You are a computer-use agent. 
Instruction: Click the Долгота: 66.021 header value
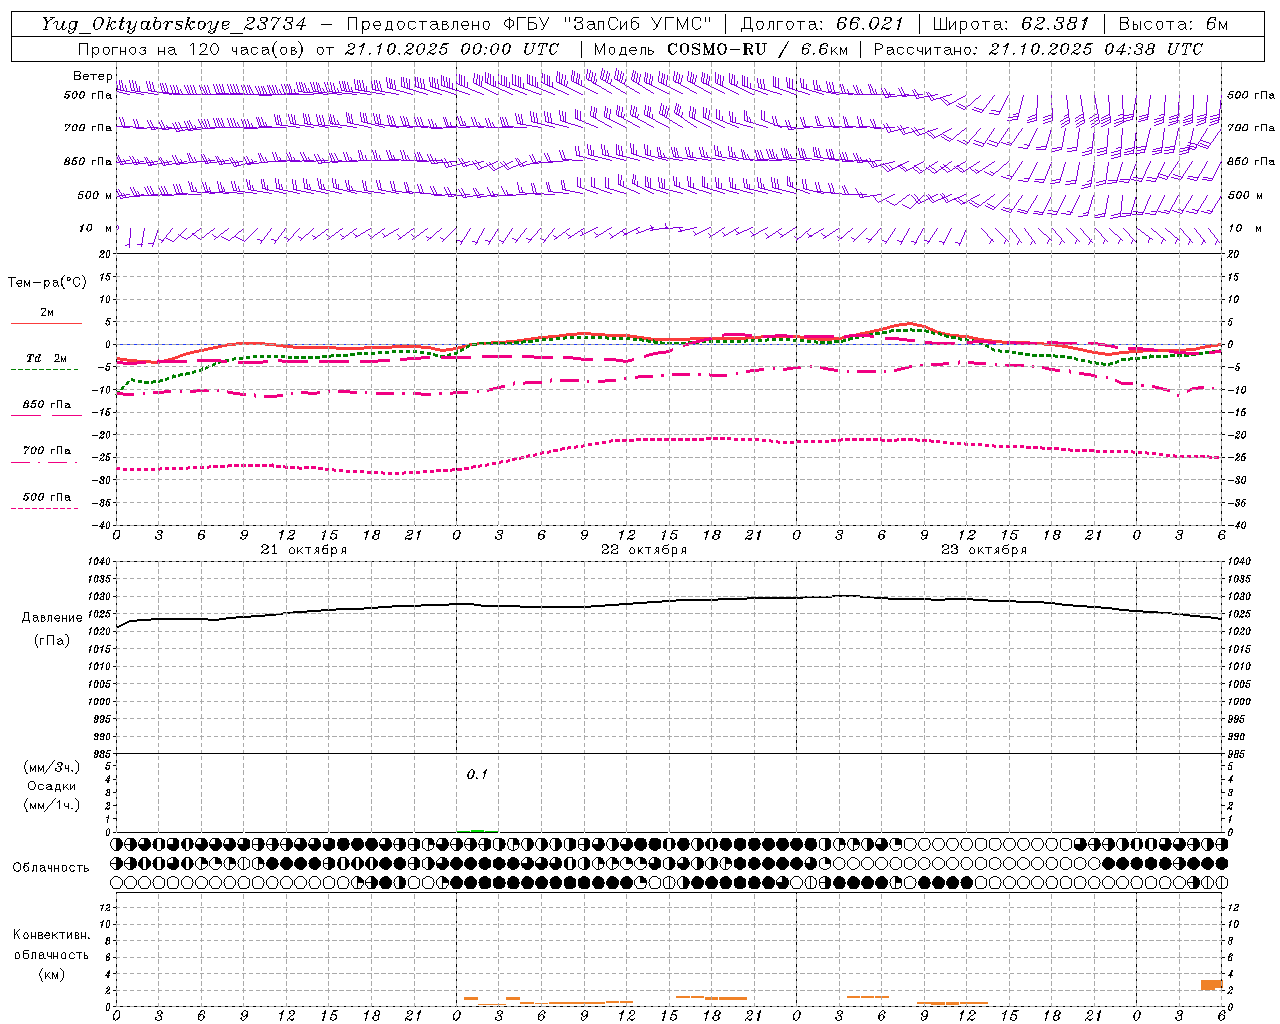tap(822, 24)
